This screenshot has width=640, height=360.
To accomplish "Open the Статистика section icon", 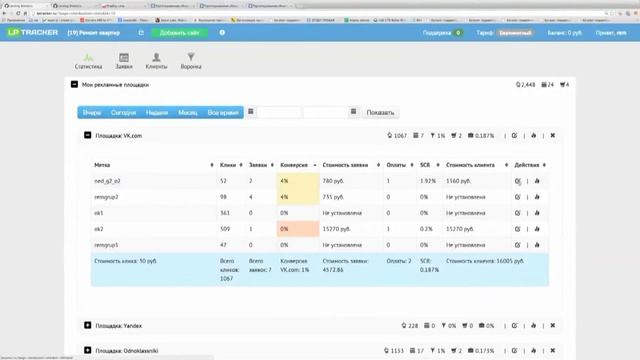I will 88,61.
